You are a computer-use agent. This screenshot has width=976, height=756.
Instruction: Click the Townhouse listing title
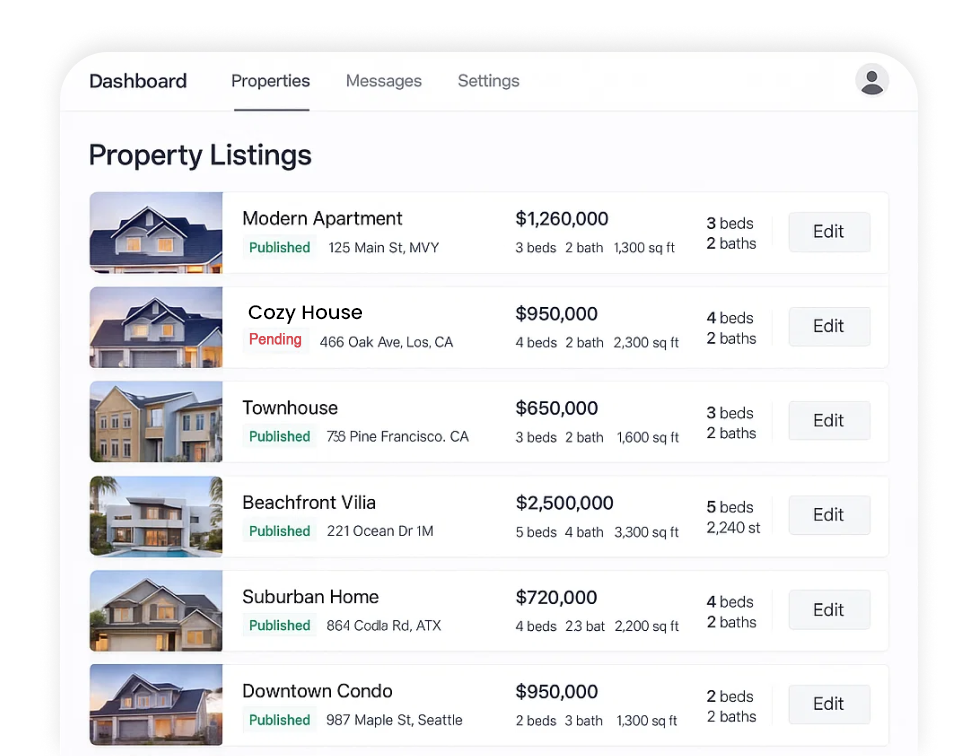(290, 408)
